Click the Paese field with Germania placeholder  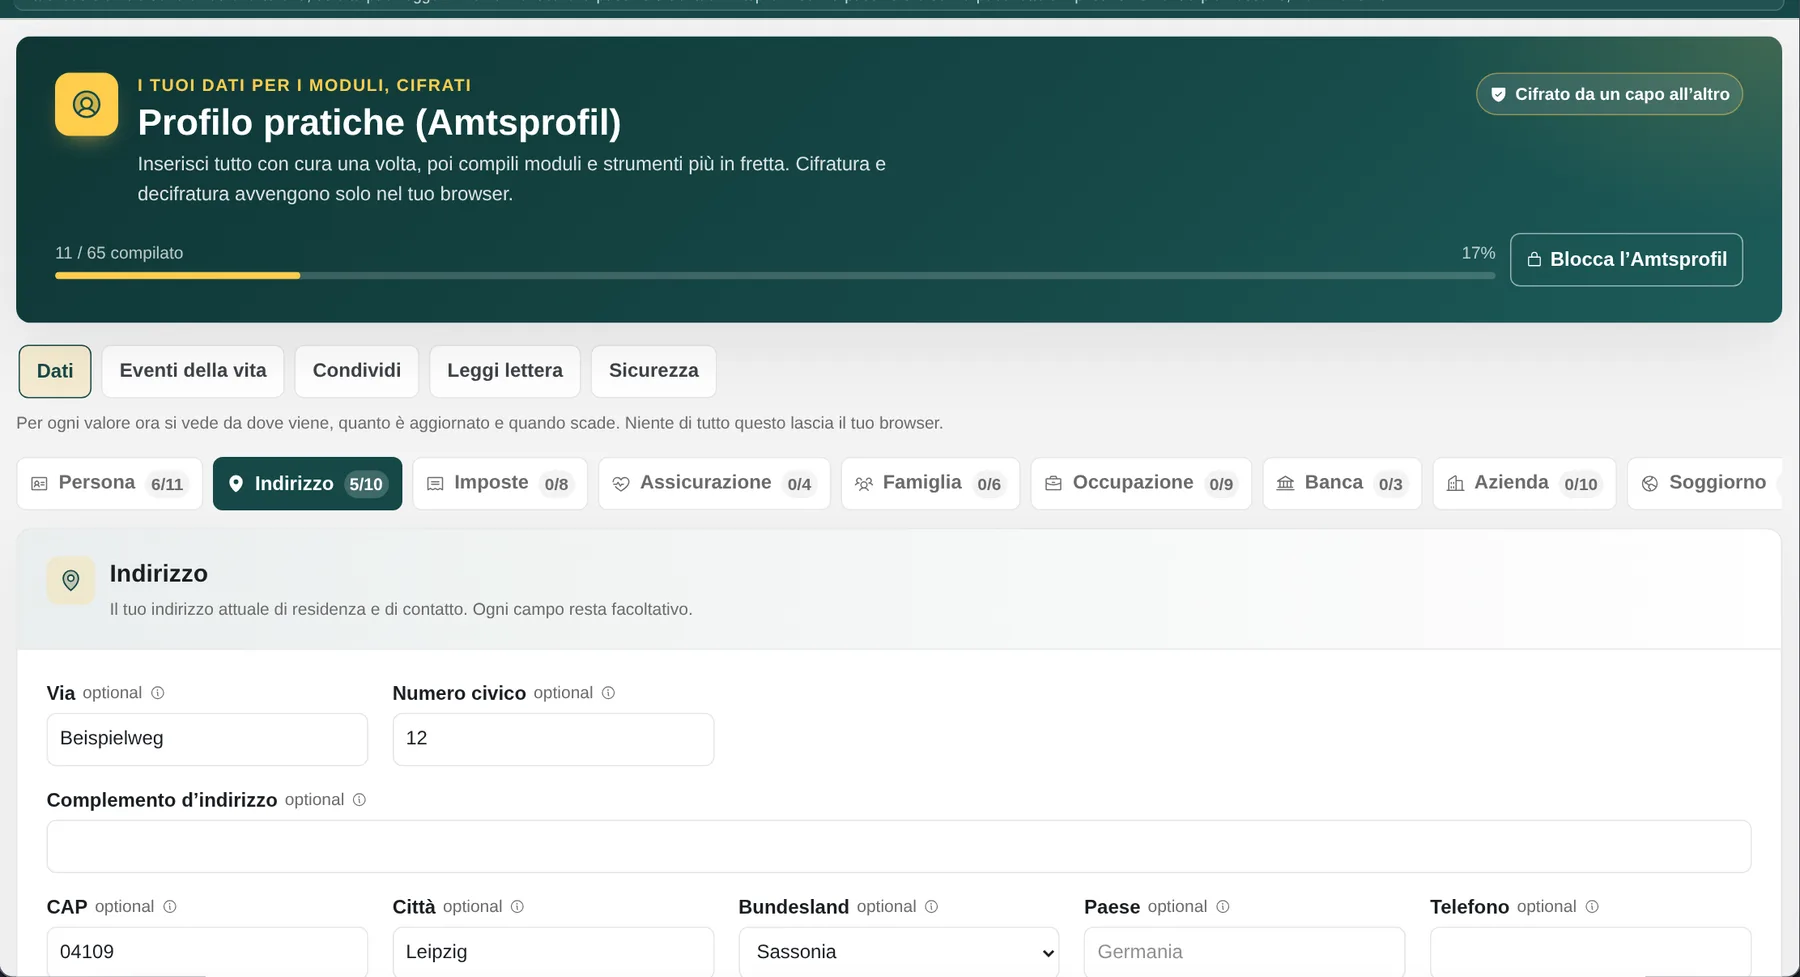[1245, 952]
